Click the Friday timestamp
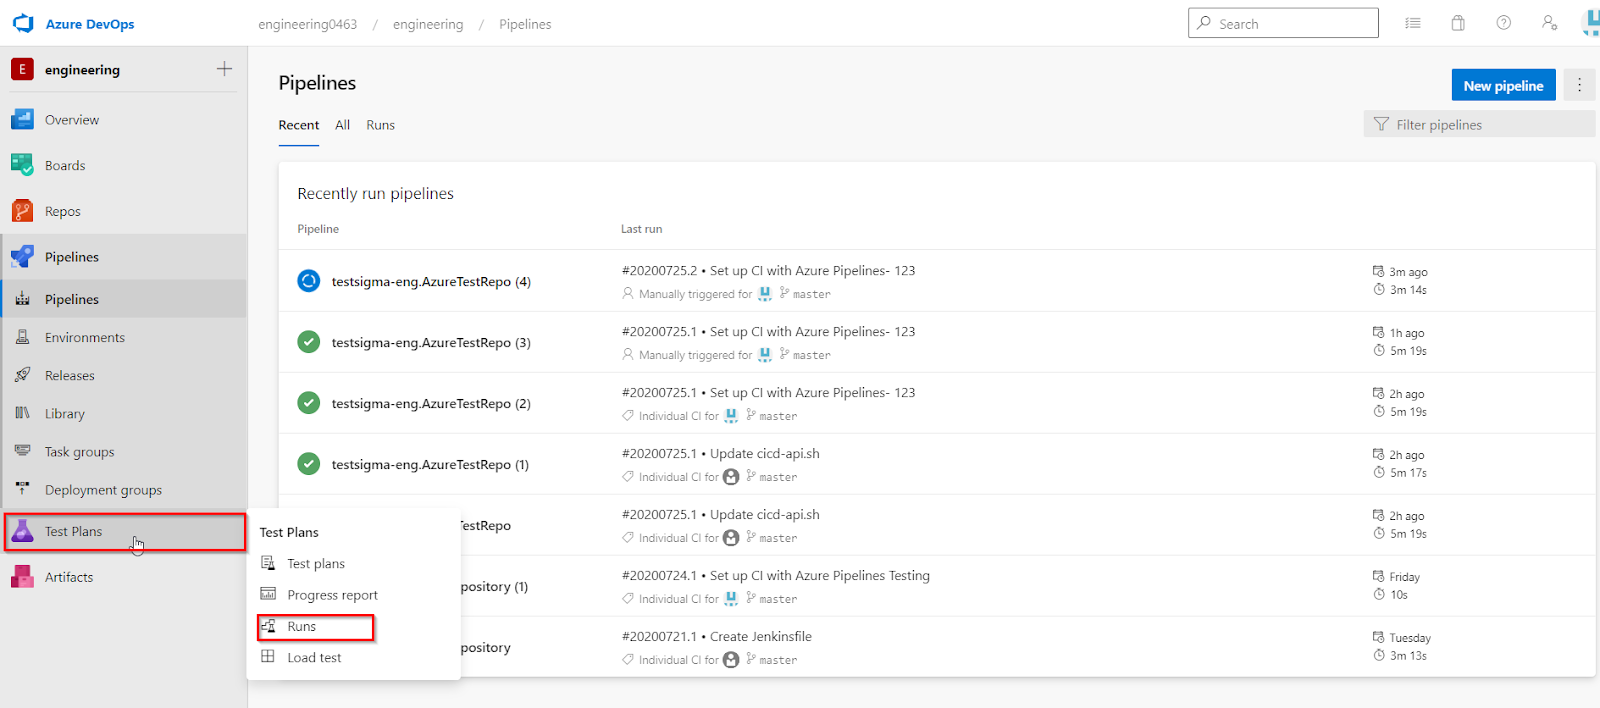Screen dimensions: 1600x708 tap(1404, 577)
